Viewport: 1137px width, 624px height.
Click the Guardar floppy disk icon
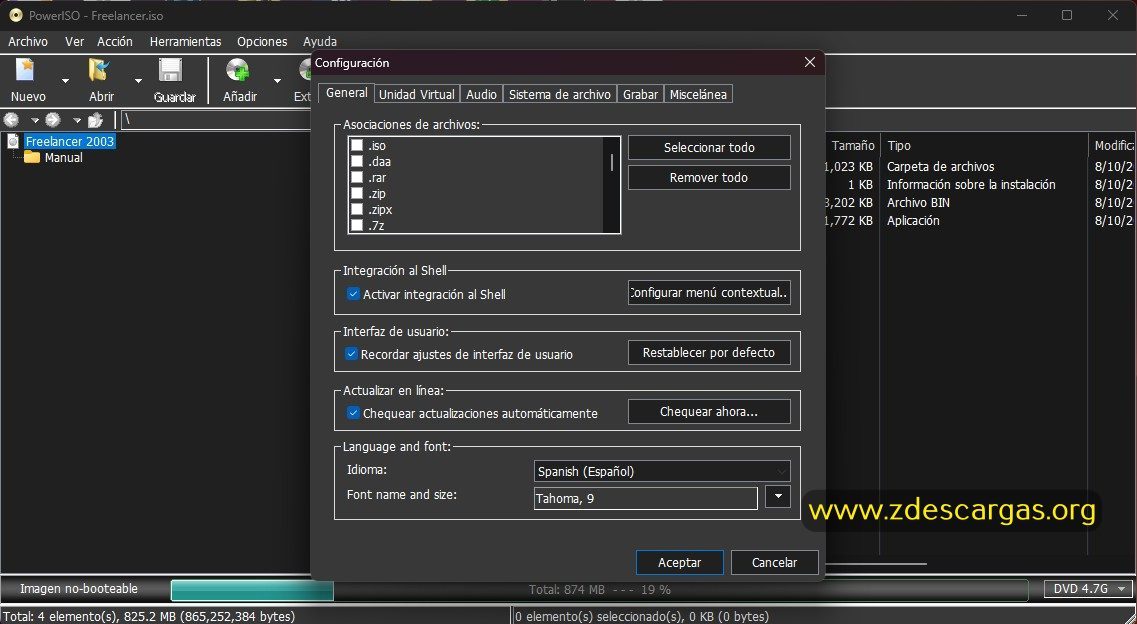171,70
